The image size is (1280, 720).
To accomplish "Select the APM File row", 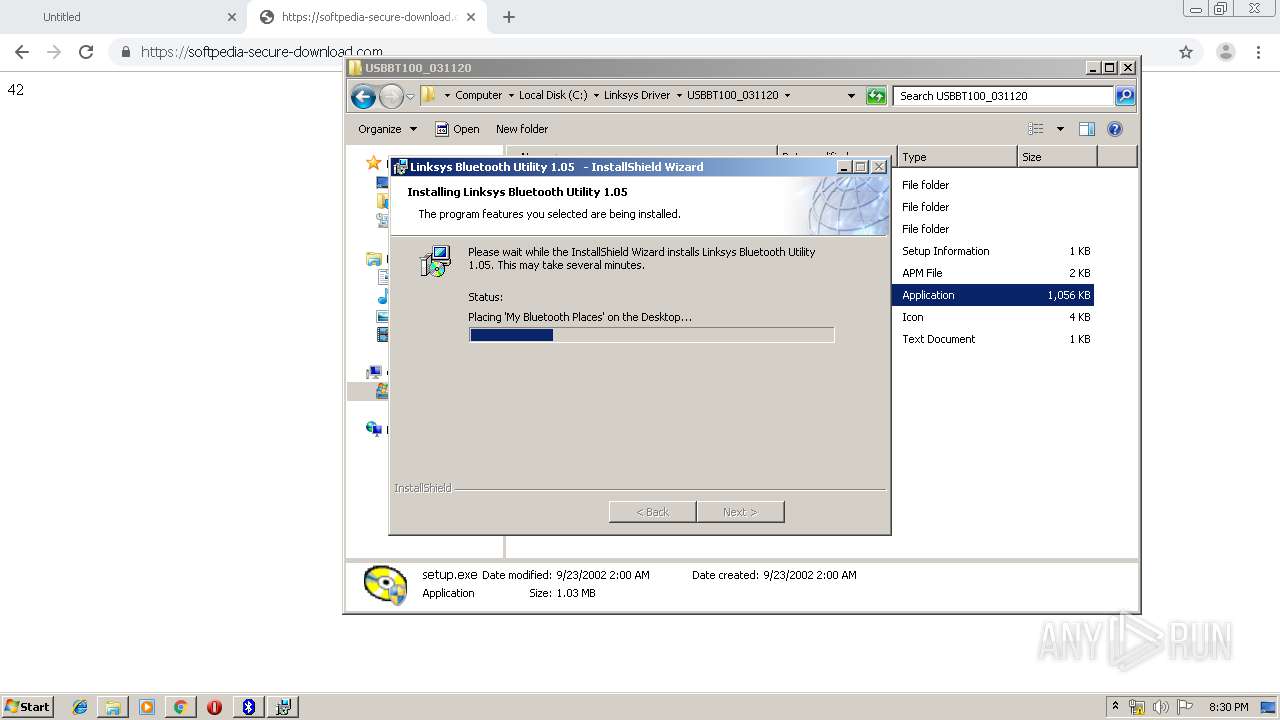I will (993, 273).
